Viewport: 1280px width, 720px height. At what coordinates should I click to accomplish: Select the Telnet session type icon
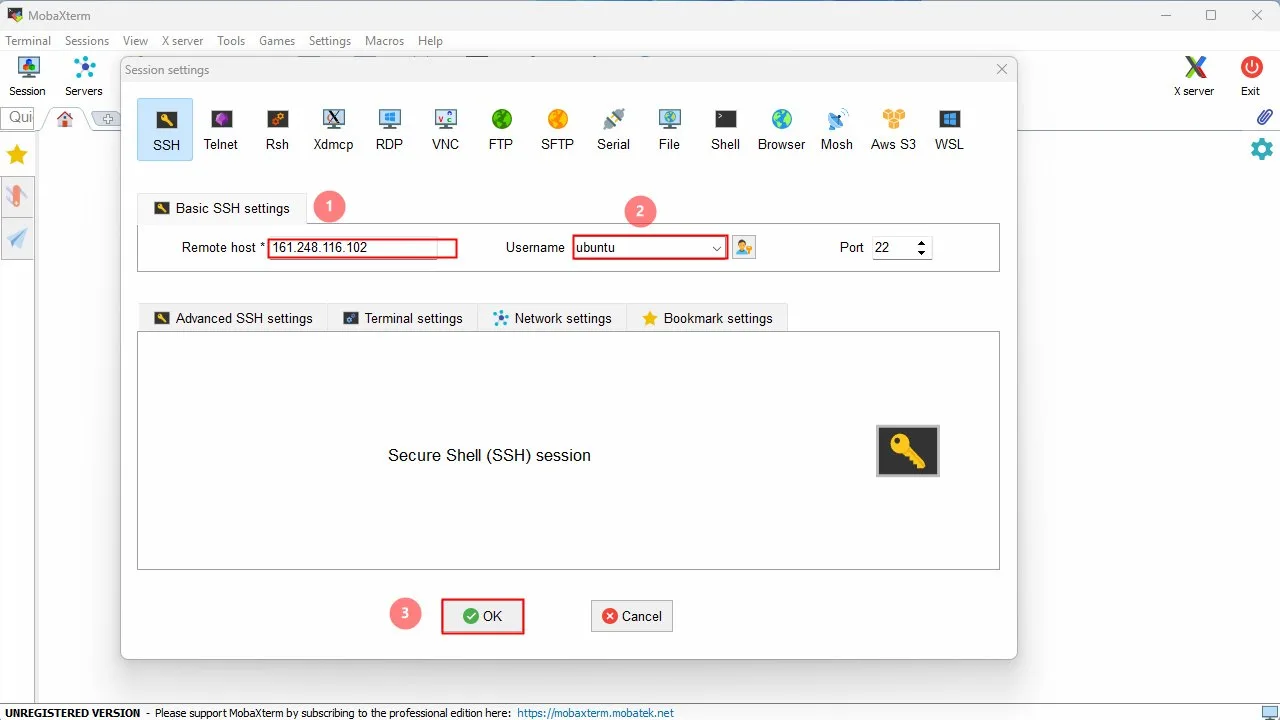click(221, 130)
